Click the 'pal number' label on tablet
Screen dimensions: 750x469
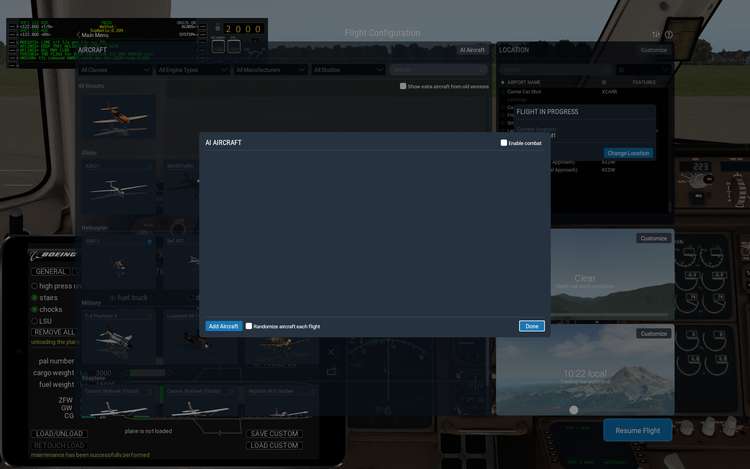[x=56, y=361]
